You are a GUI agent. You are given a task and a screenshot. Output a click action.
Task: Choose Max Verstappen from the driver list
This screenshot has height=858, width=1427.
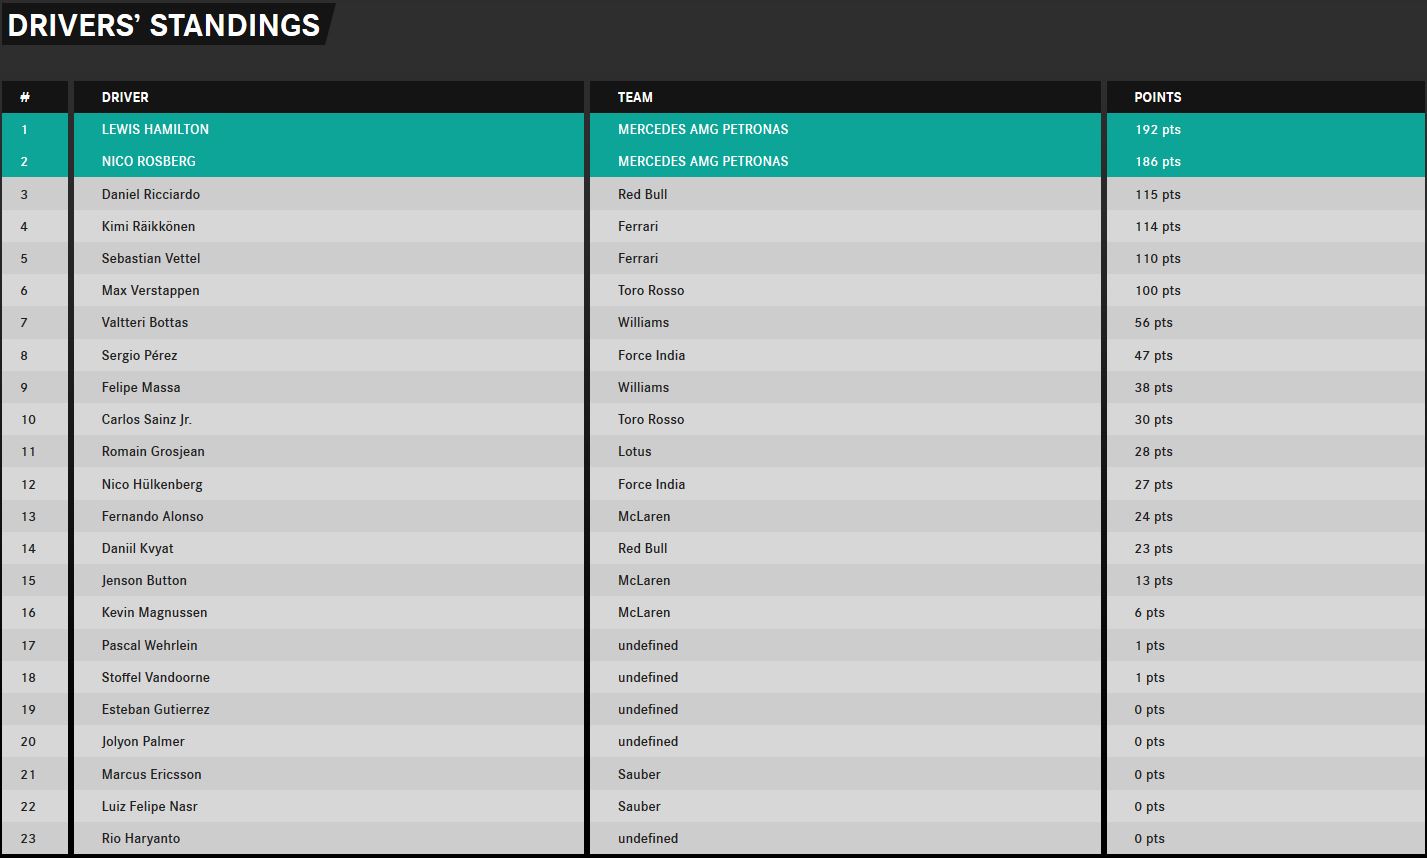[150, 290]
